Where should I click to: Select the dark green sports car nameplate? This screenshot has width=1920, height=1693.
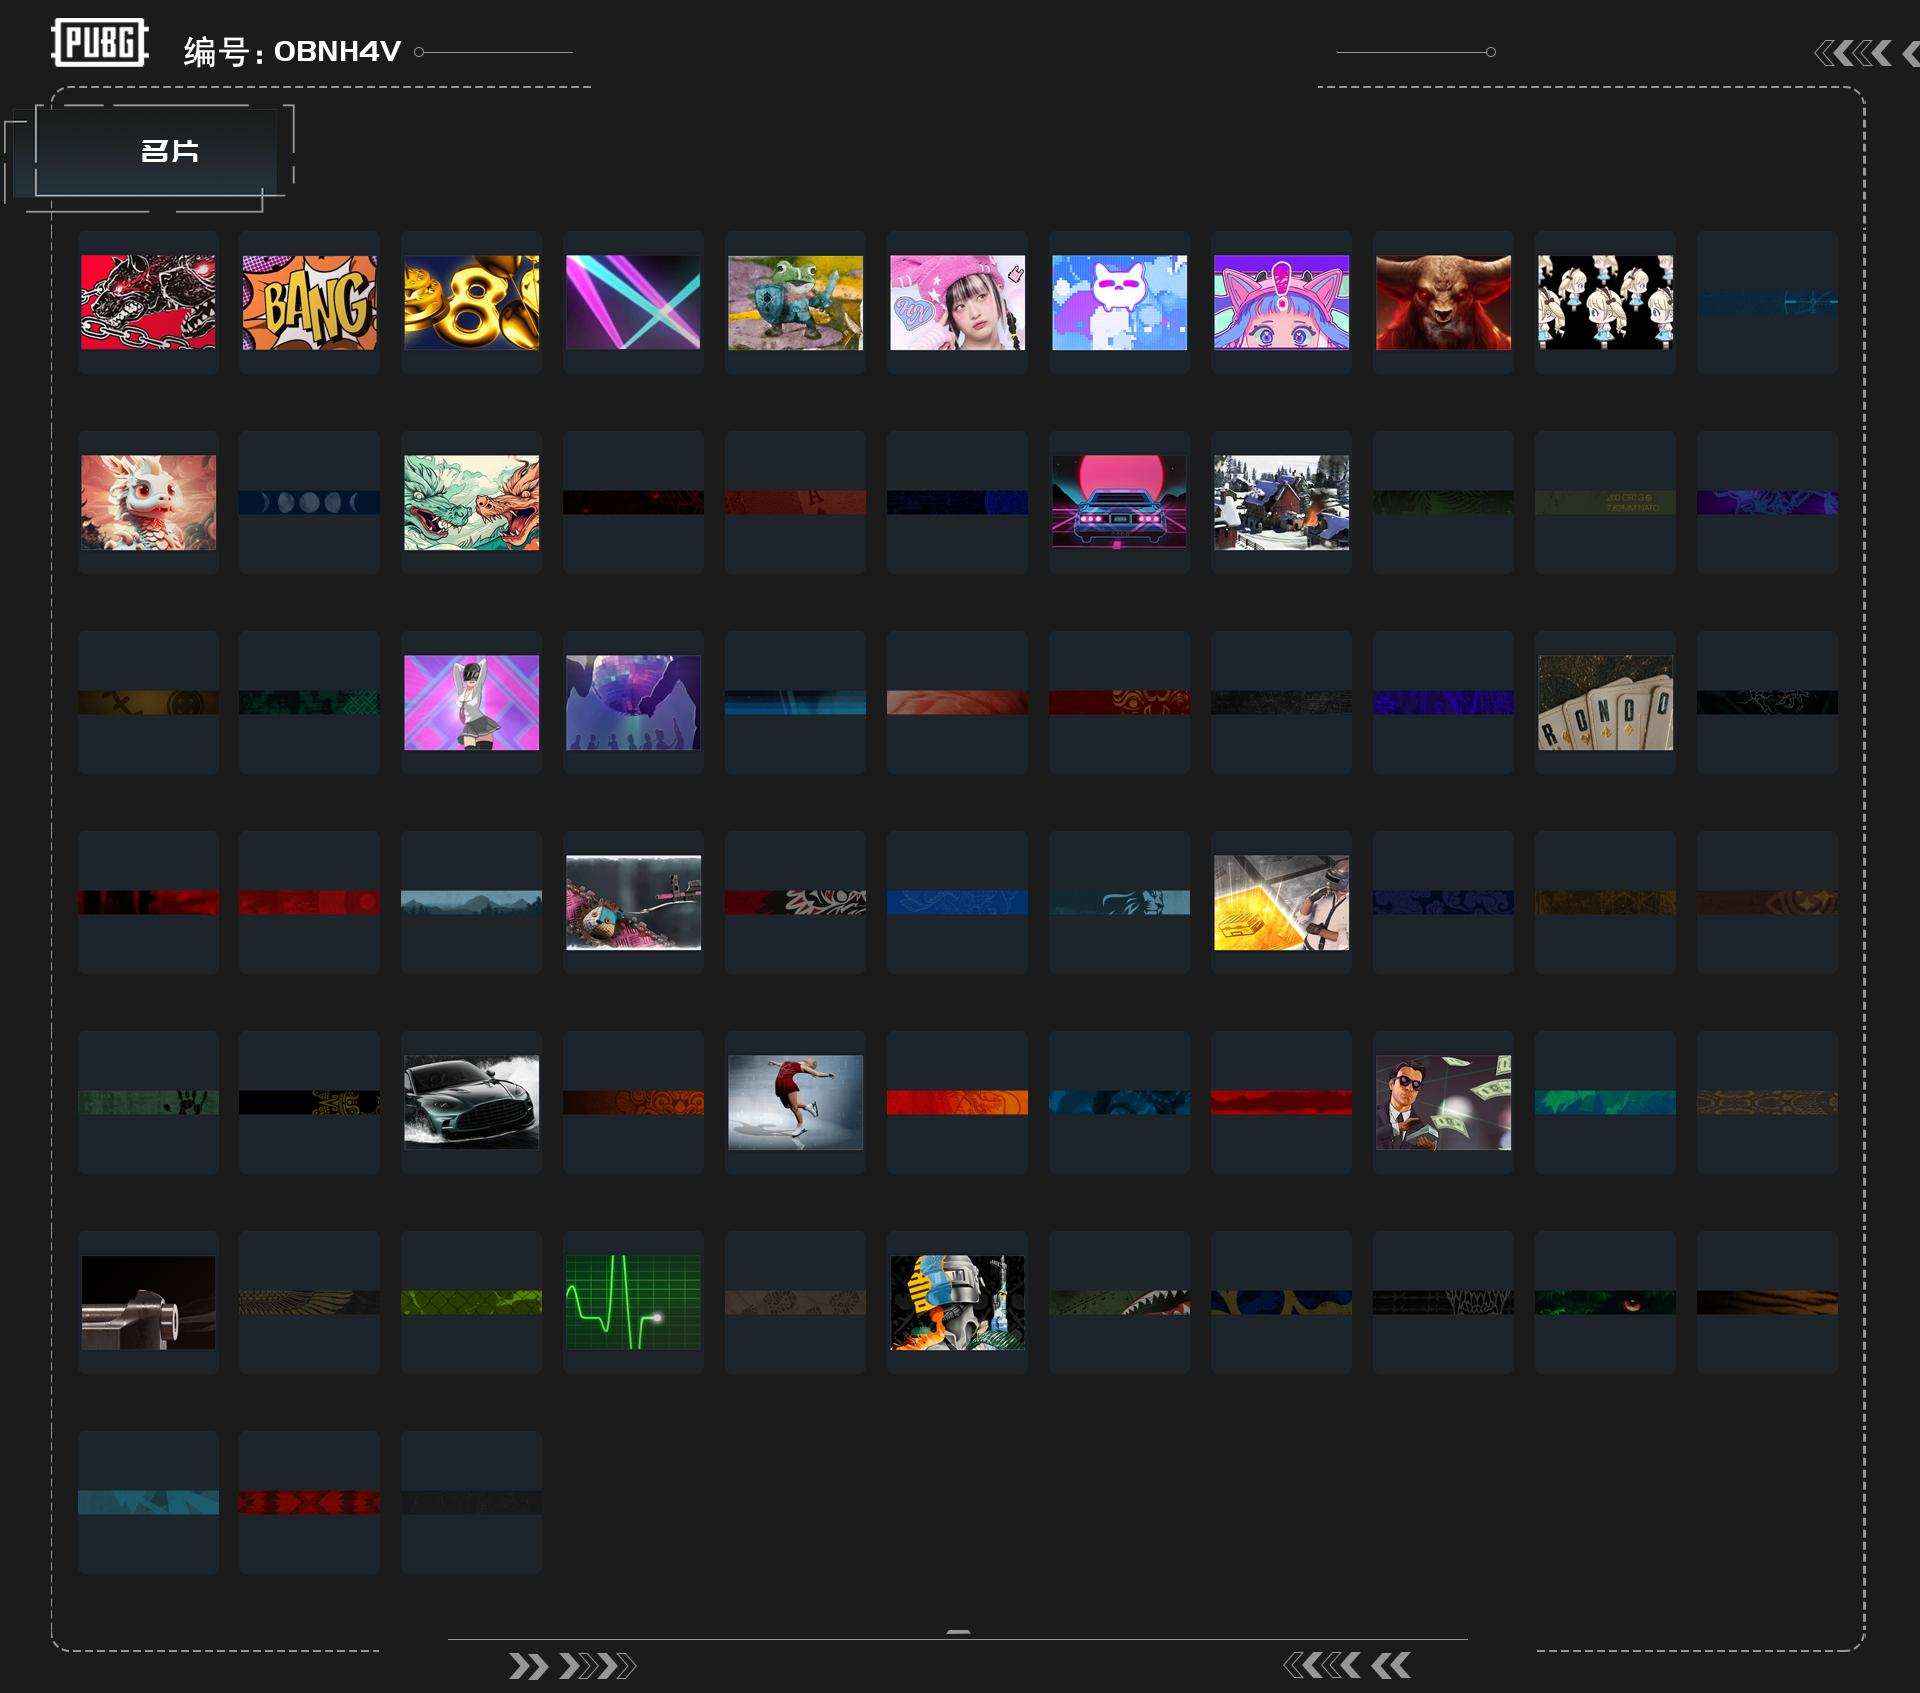(x=472, y=1102)
